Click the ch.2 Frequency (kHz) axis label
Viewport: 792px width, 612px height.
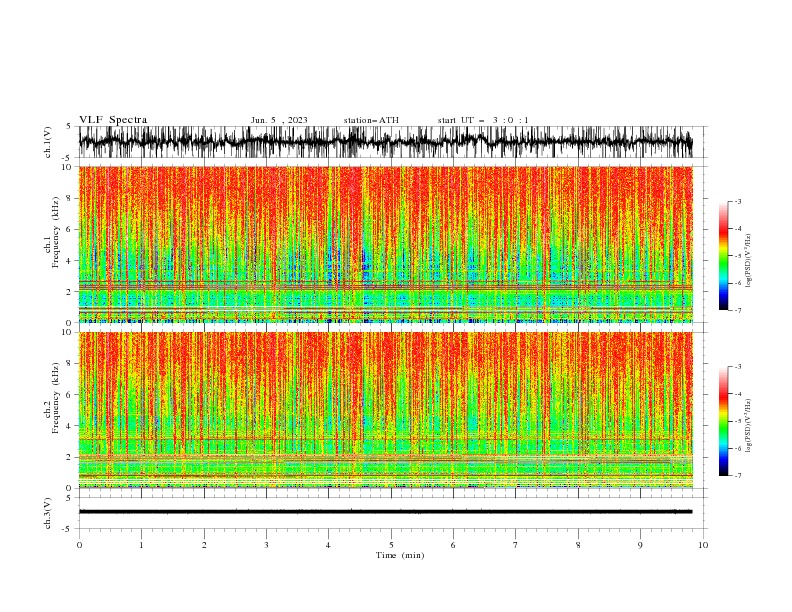point(52,397)
